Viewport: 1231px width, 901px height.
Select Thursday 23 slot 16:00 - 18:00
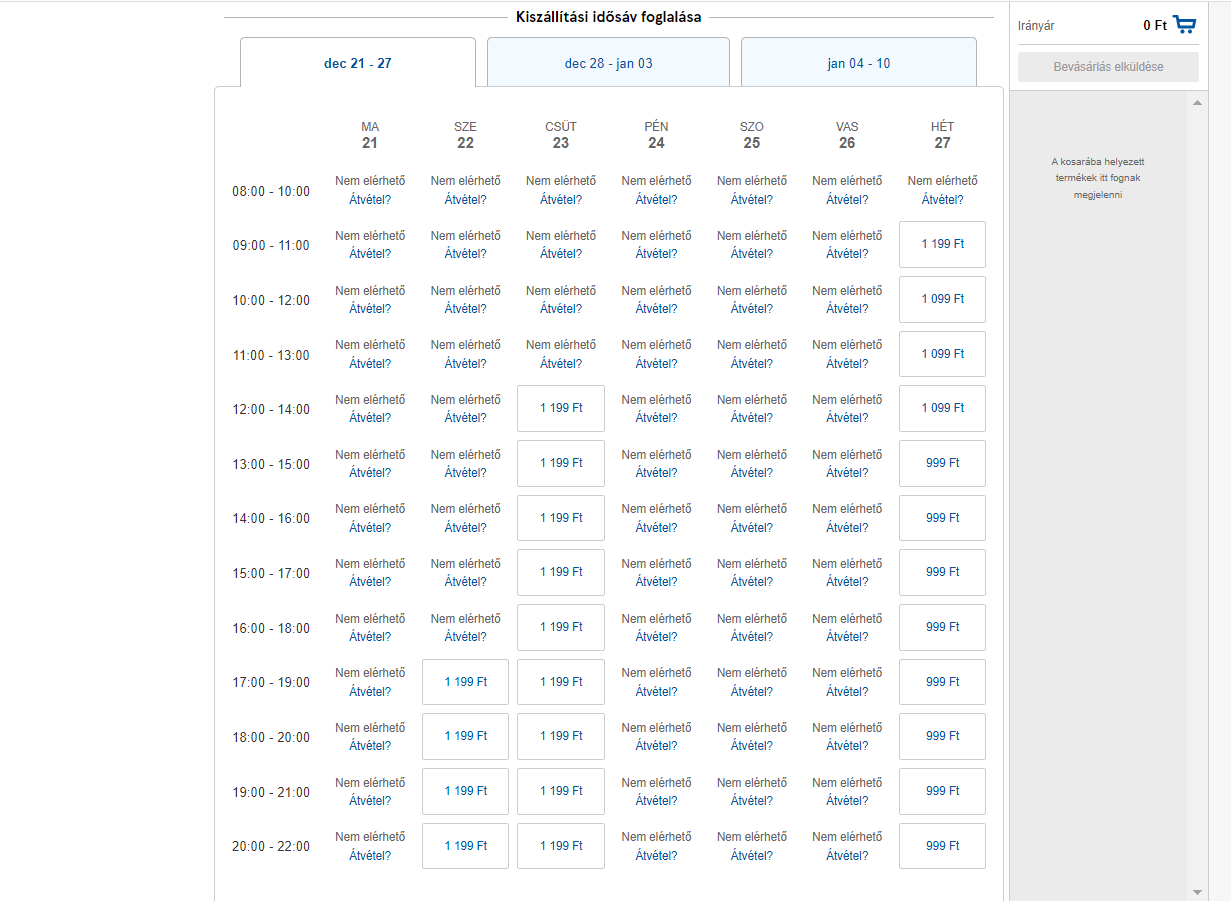(561, 627)
